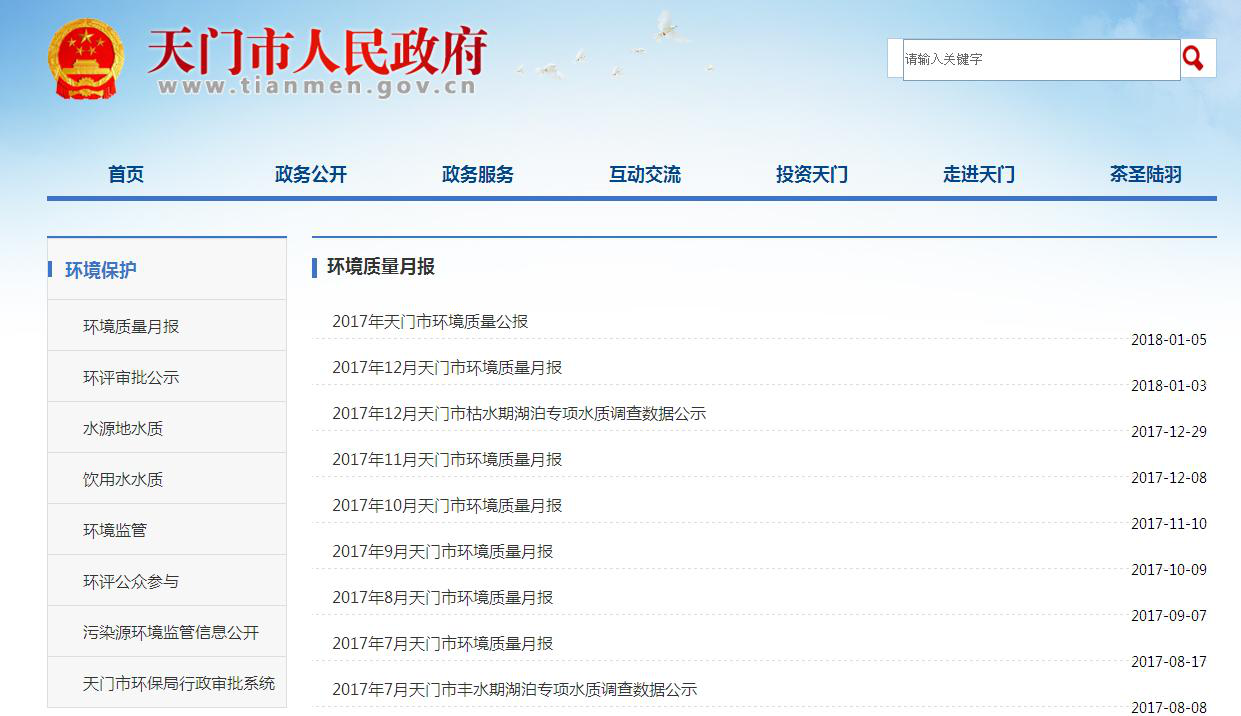Open 2017年8月天门市环境质量月报 article
Image resolution: width=1241 pixels, height=716 pixels.
443,597
